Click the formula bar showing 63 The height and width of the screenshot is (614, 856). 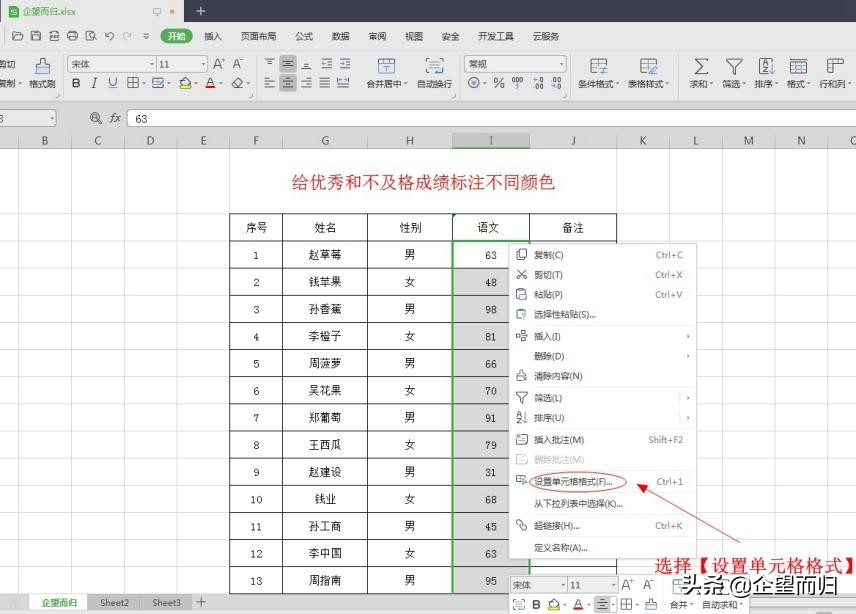(491, 118)
